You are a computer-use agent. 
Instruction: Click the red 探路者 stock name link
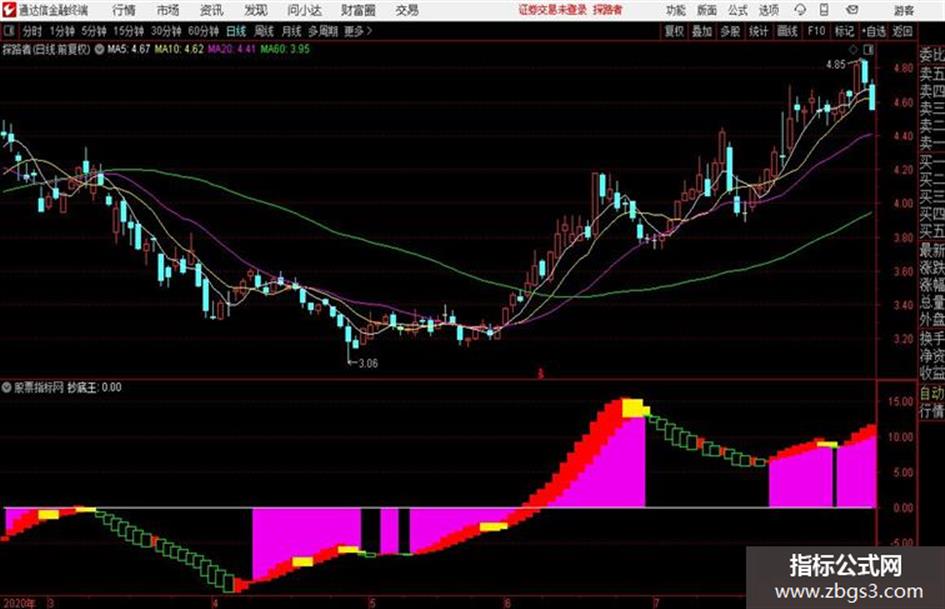click(608, 10)
